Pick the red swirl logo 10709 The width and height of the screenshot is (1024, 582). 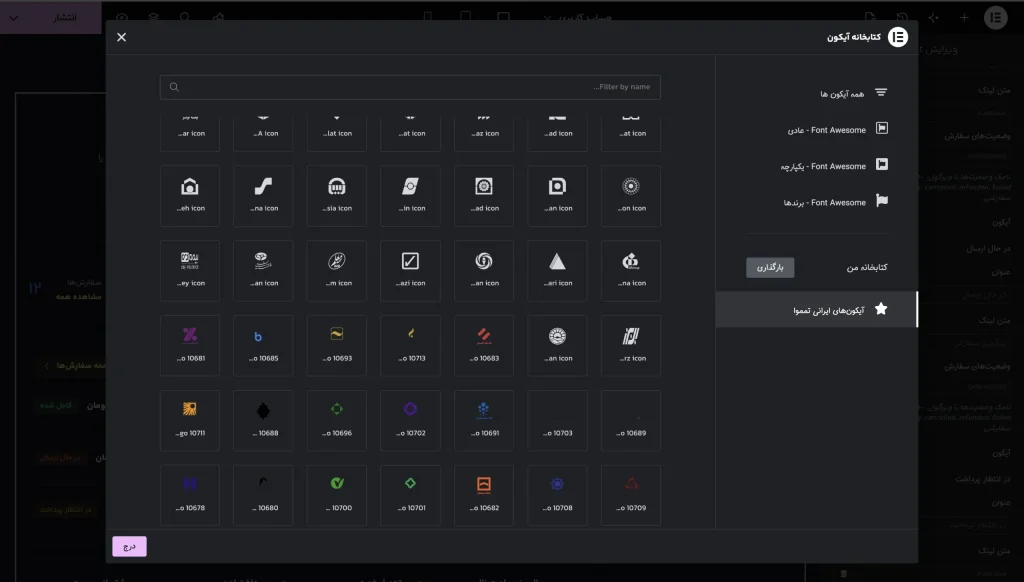coord(631,495)
